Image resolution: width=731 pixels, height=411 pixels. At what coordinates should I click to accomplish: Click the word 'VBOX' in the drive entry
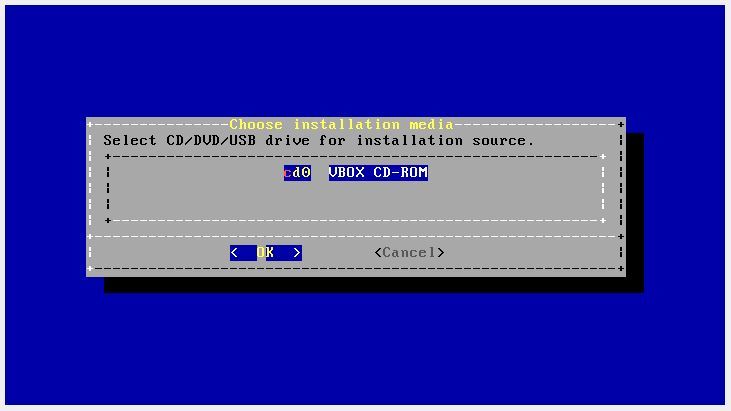coord(346,173)
